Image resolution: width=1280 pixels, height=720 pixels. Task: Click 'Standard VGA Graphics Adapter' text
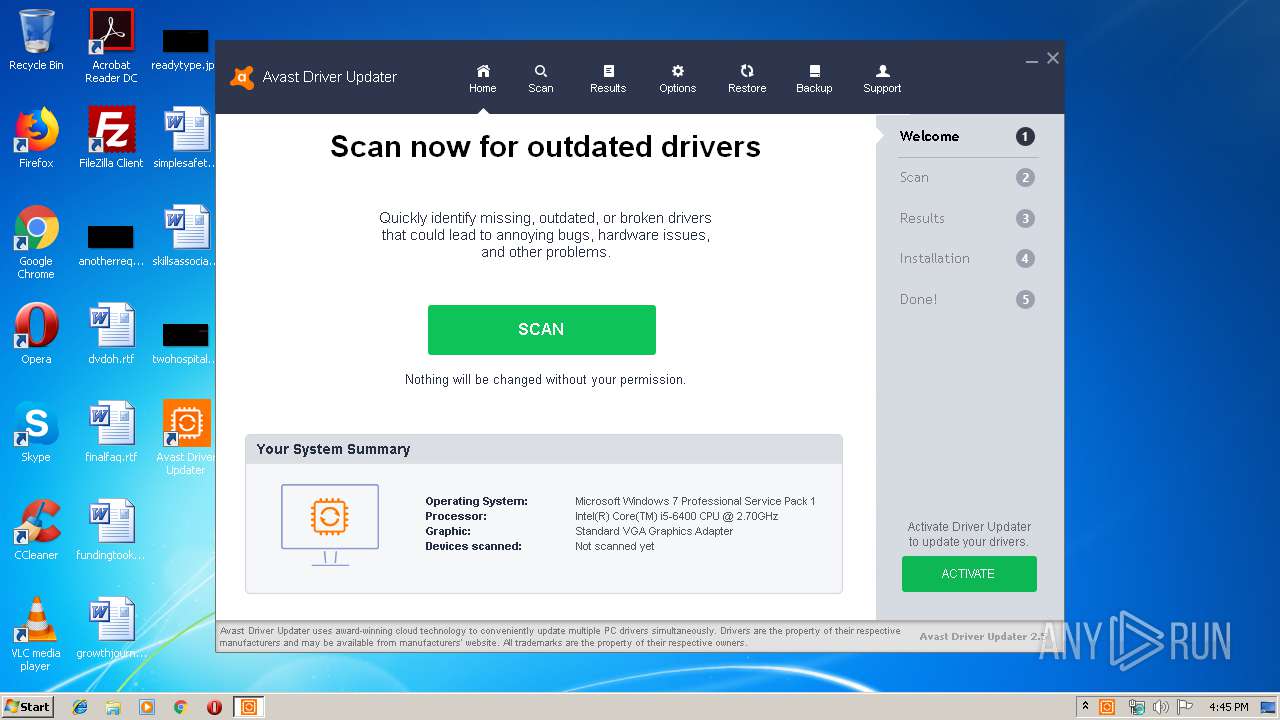point(654,532)
